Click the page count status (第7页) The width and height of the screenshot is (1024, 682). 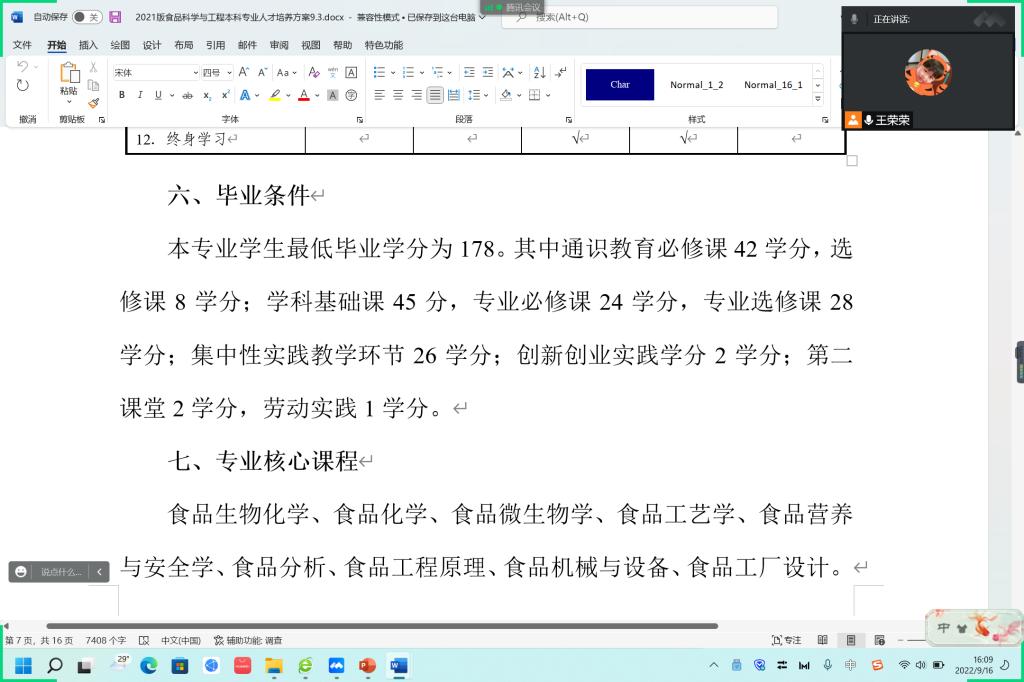click(39, 640)
